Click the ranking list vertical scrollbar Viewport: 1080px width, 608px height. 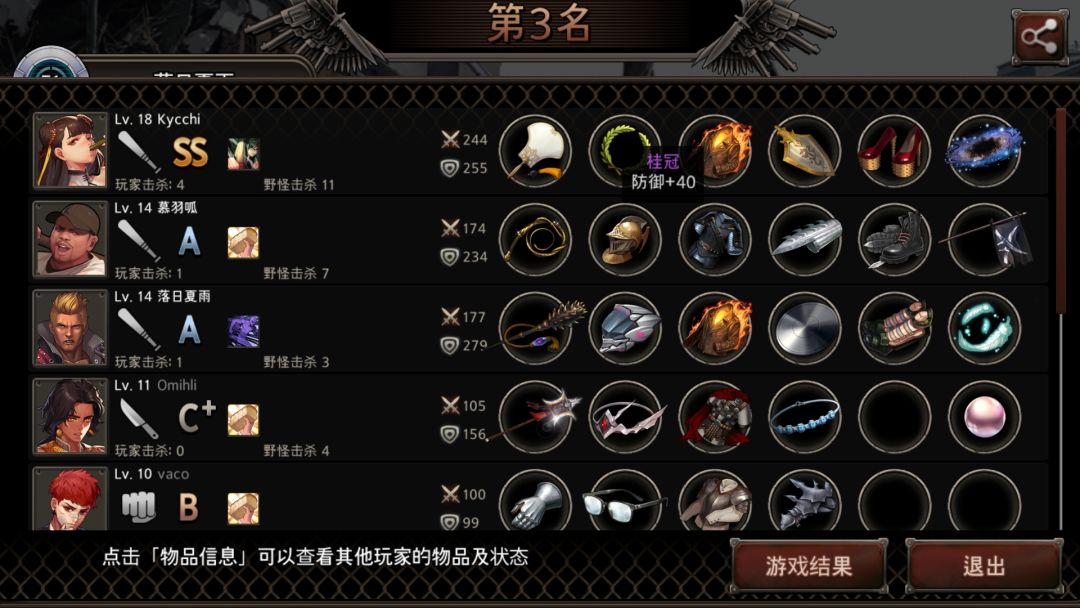(1061, 318)
